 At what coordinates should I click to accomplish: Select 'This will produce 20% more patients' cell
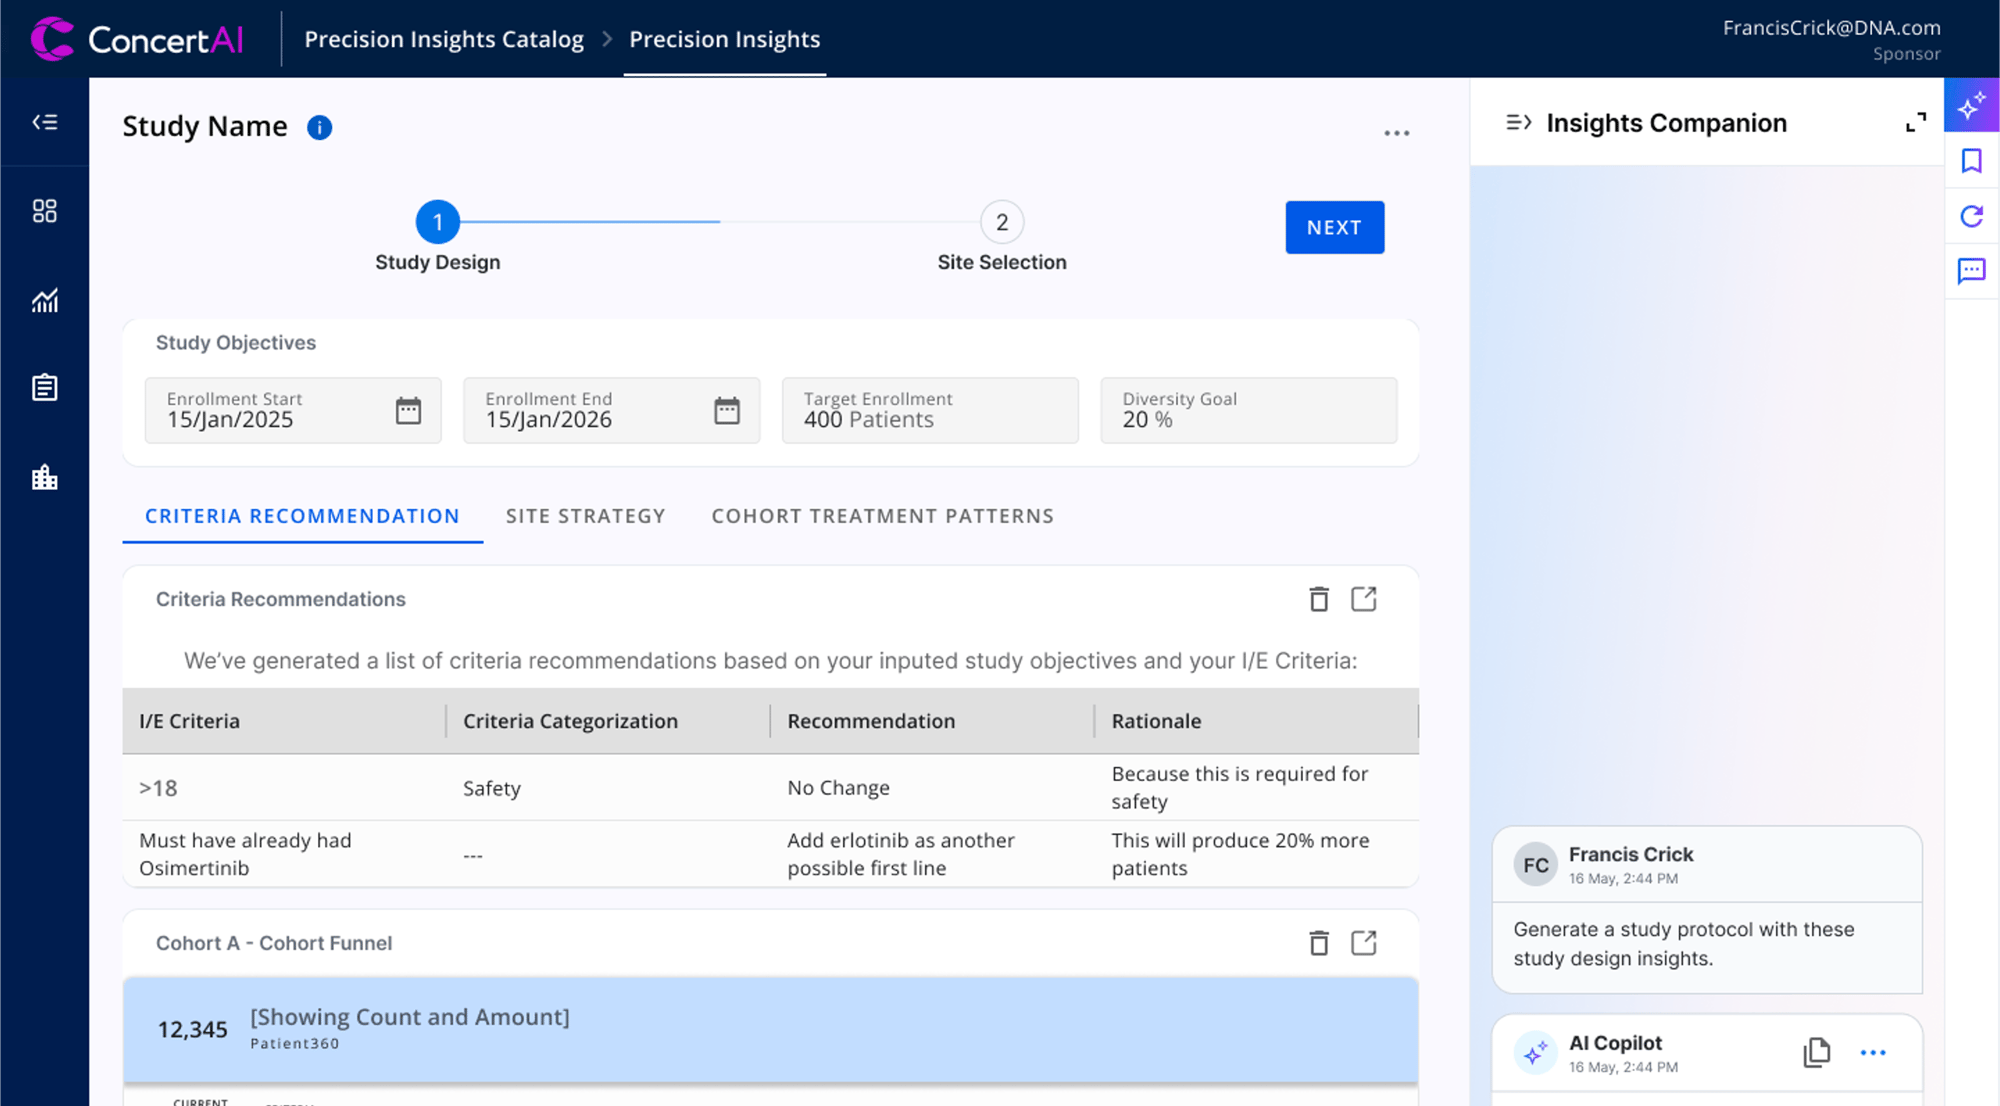[1256, 854]
